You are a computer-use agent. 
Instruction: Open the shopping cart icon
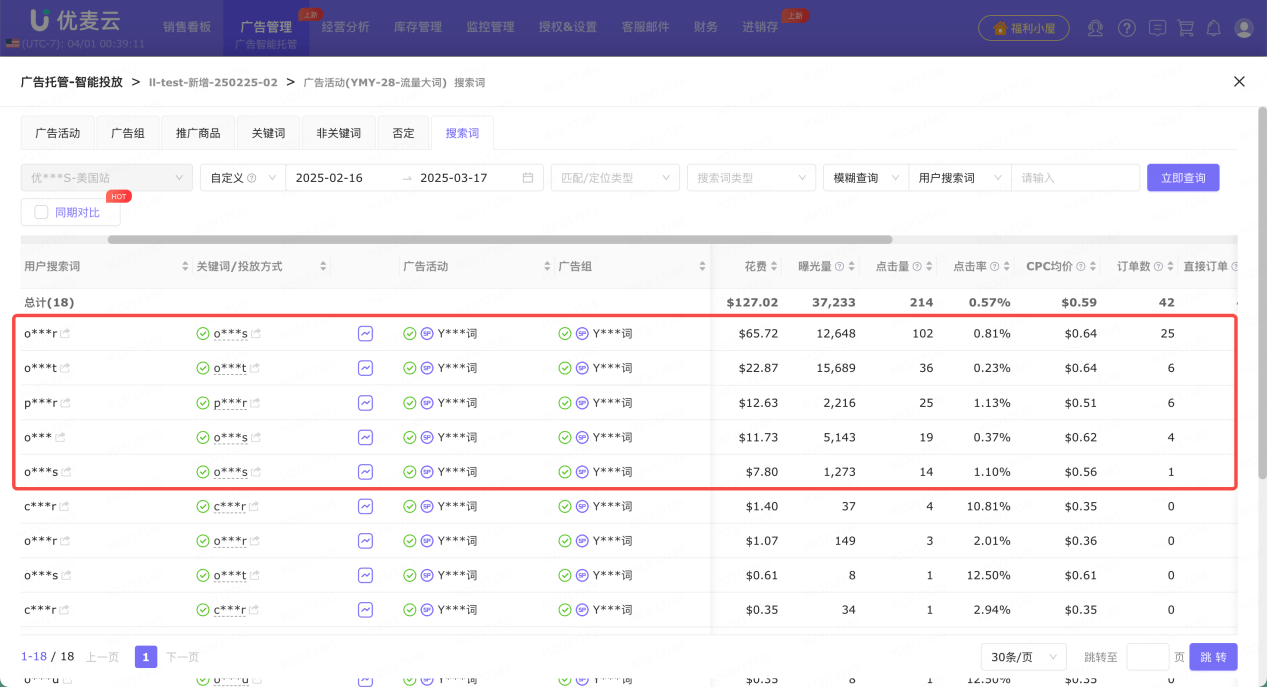pos(1186,28)
